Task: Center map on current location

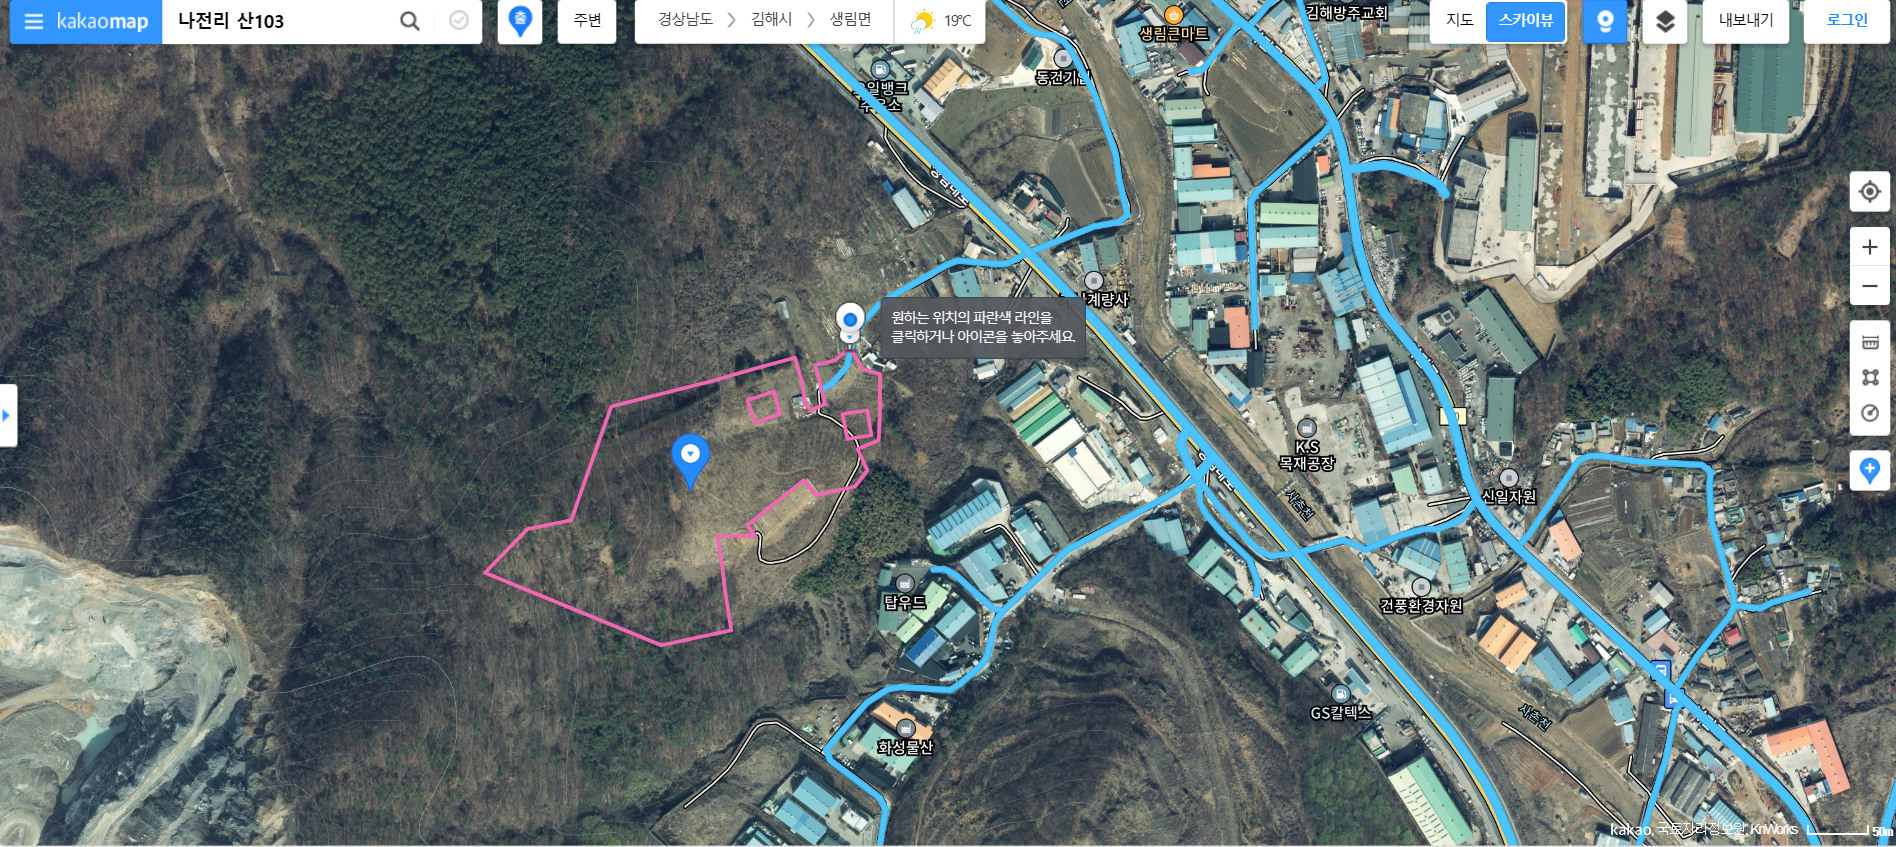Action: 1869,192
